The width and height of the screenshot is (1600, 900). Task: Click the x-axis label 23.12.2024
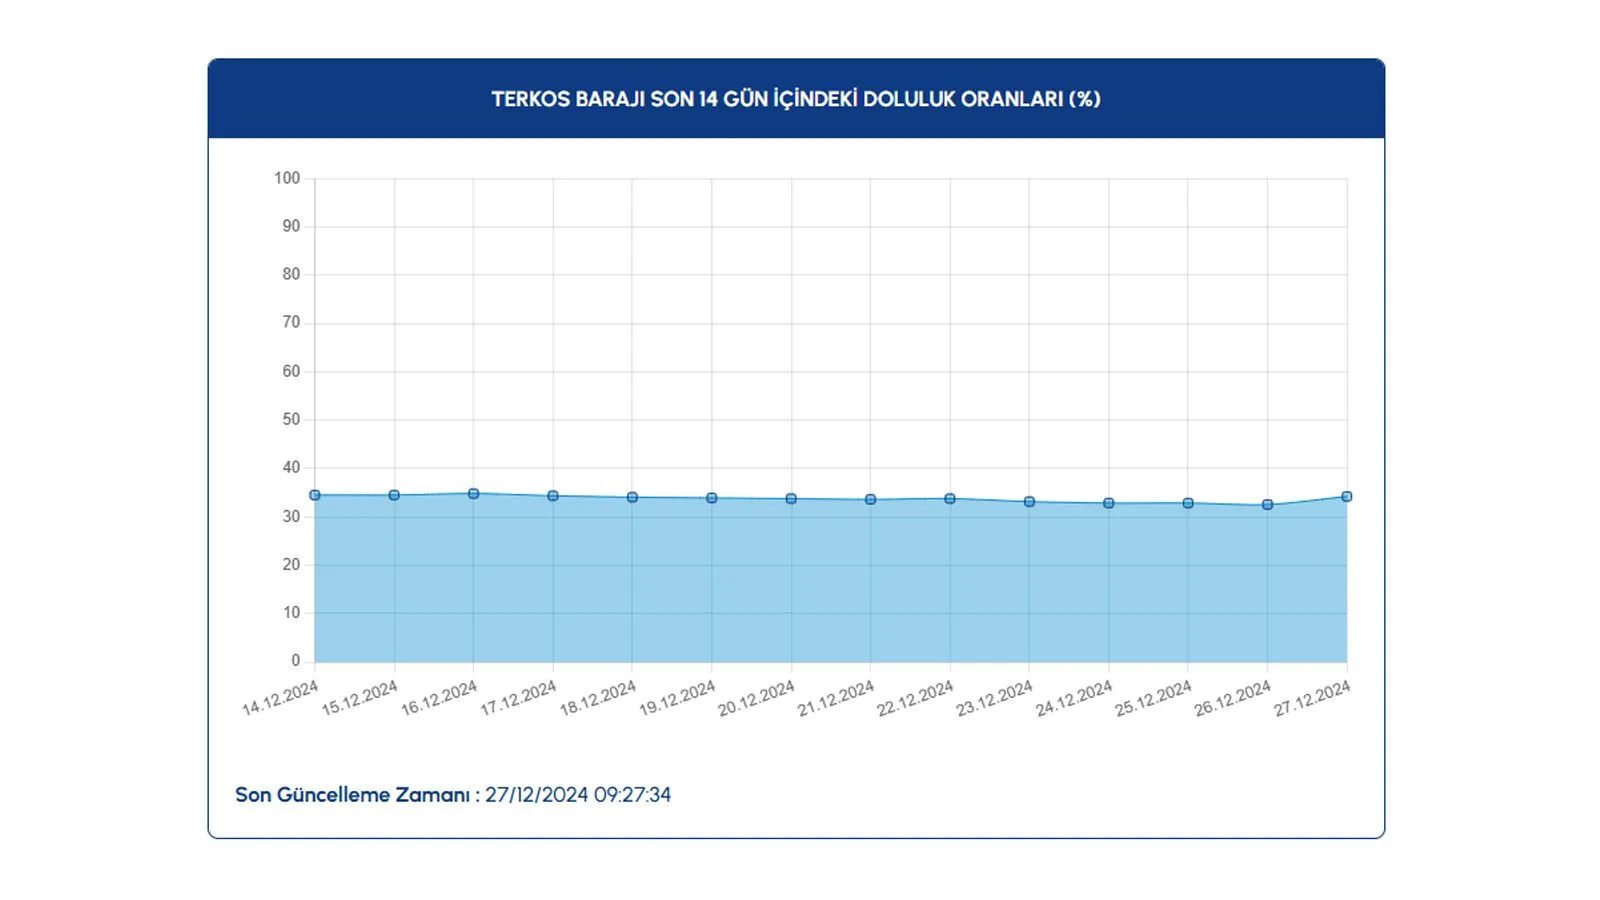(994, 697)
